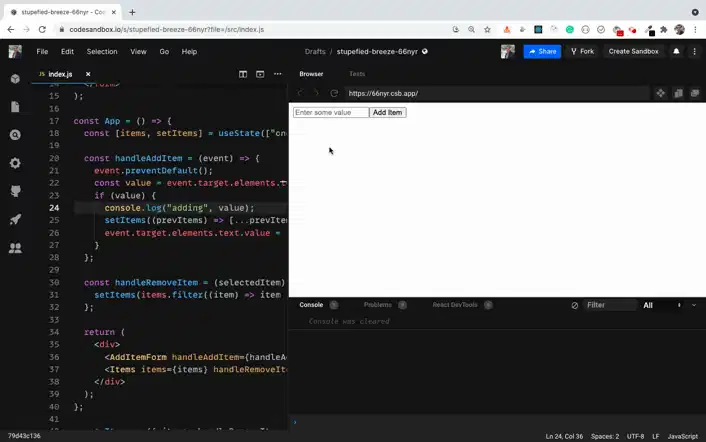Open the notifications bell
The image size is (706, 442).
(676, 51)
